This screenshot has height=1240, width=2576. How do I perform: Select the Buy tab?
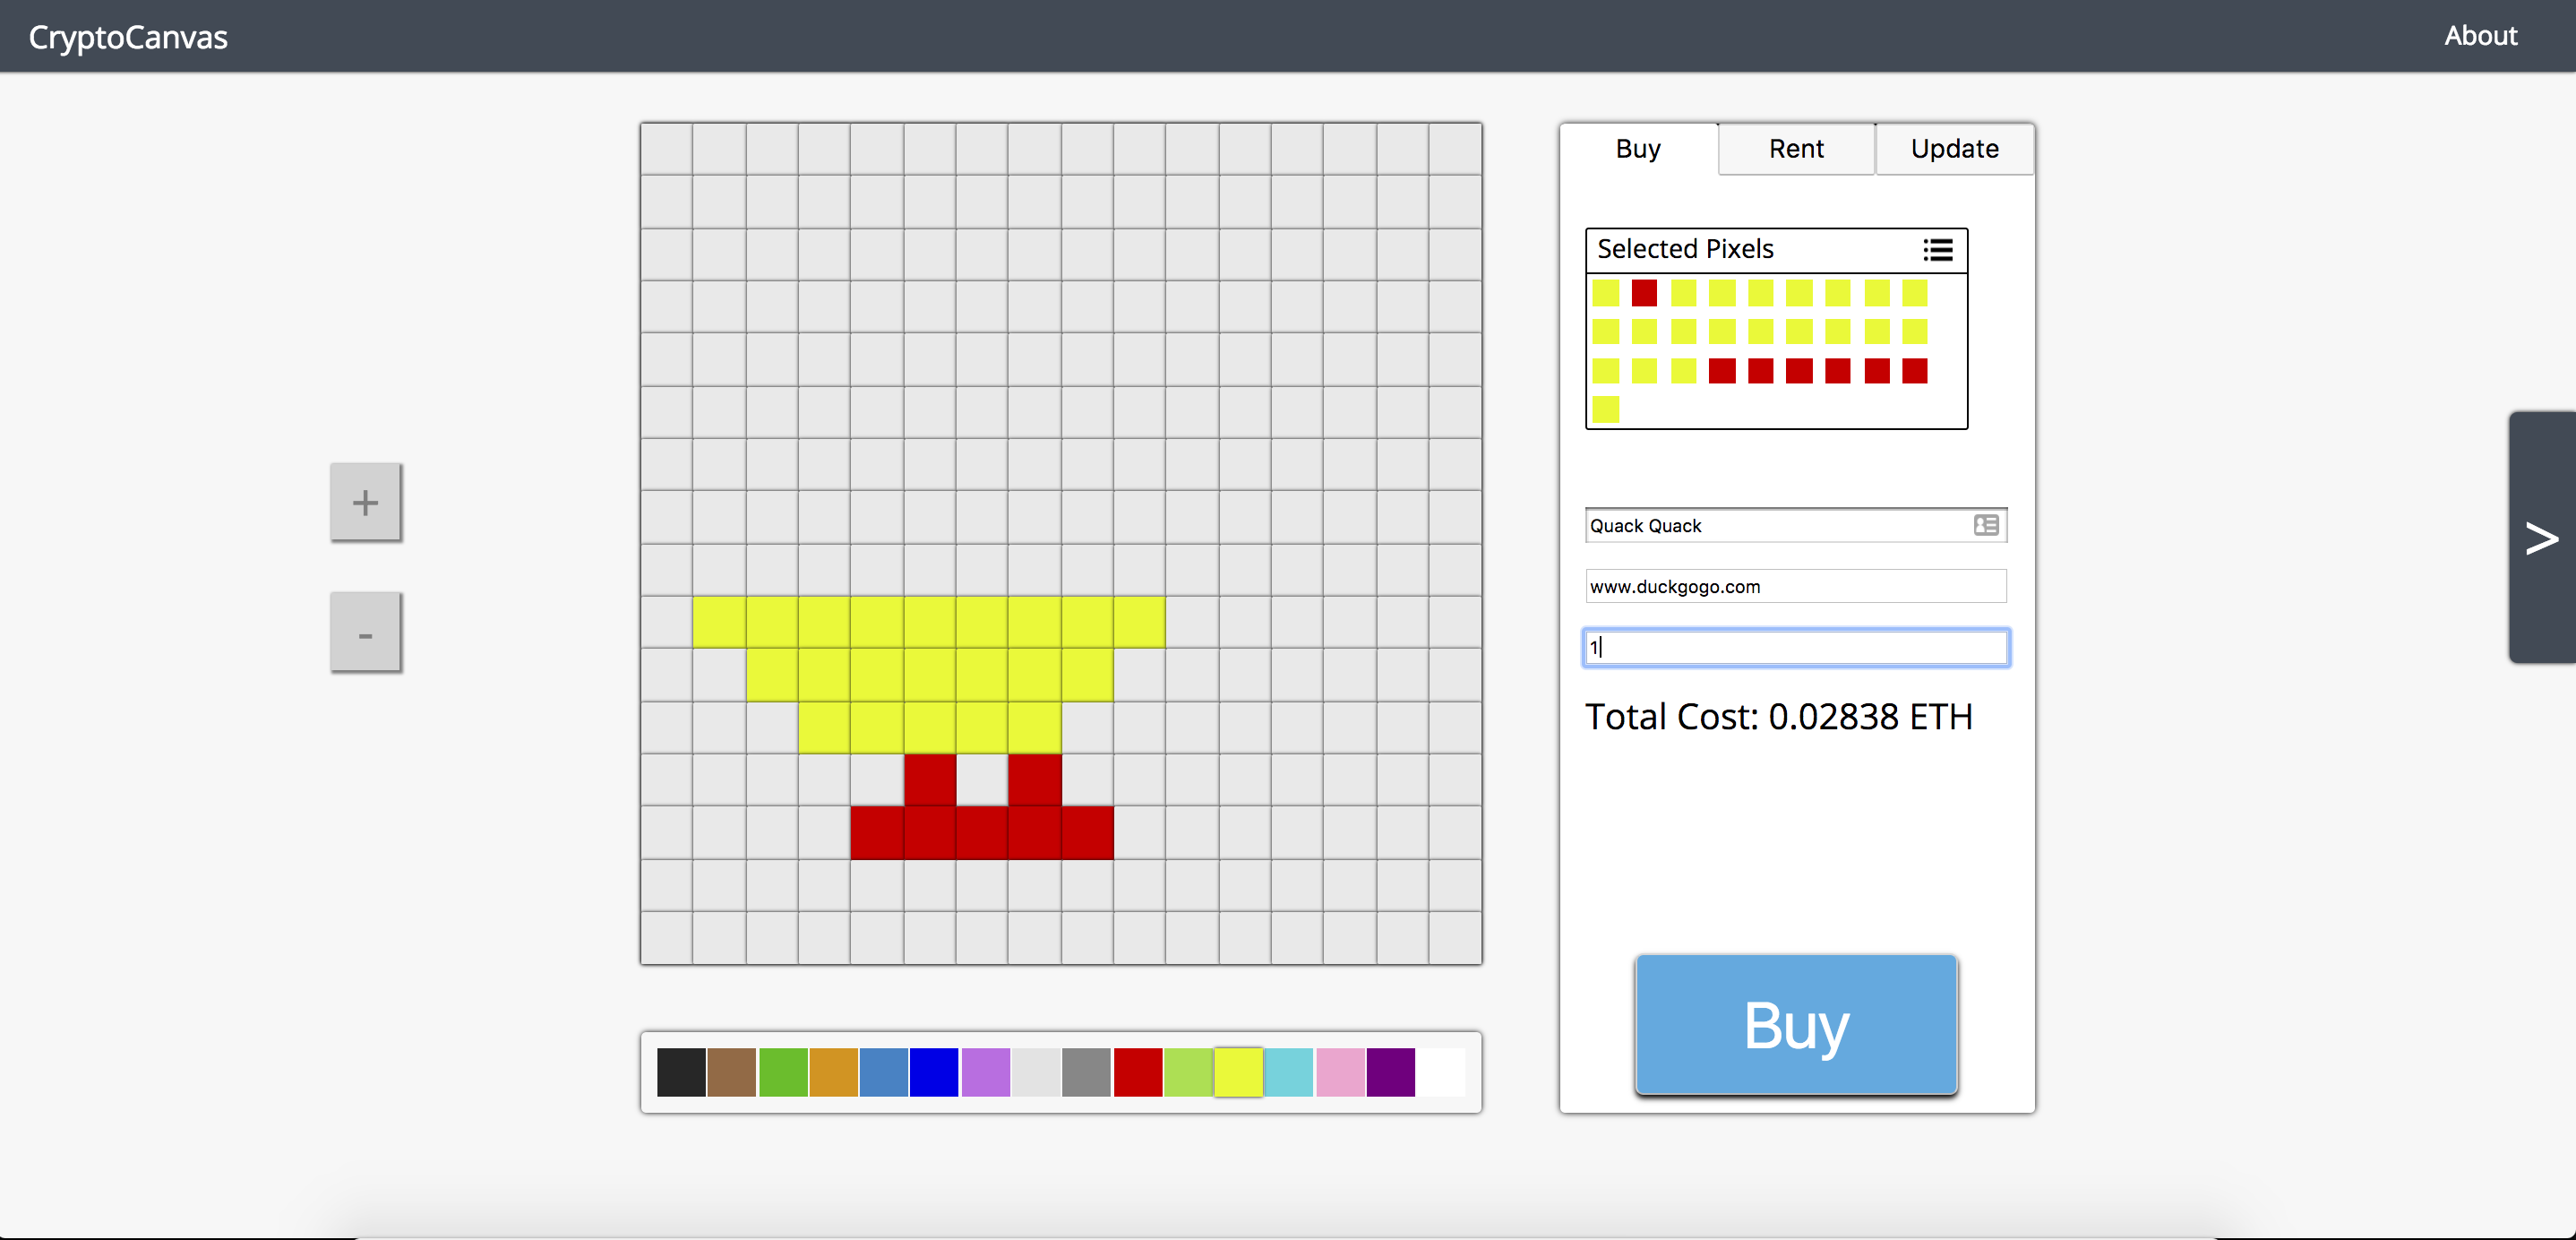point(1638,149)
